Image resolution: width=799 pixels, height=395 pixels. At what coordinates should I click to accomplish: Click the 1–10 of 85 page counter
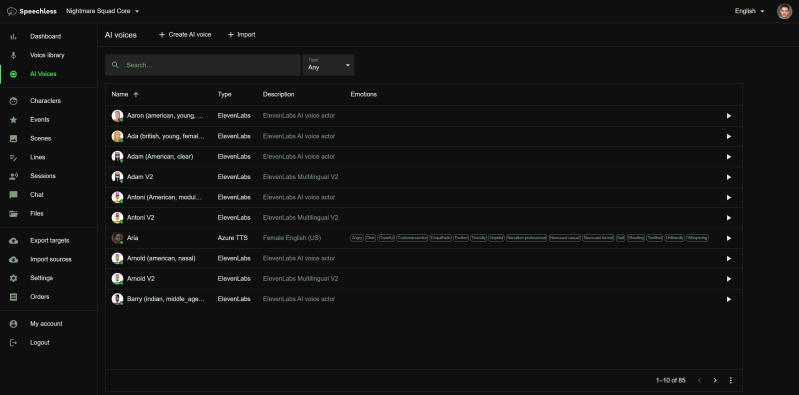[671, 380]
